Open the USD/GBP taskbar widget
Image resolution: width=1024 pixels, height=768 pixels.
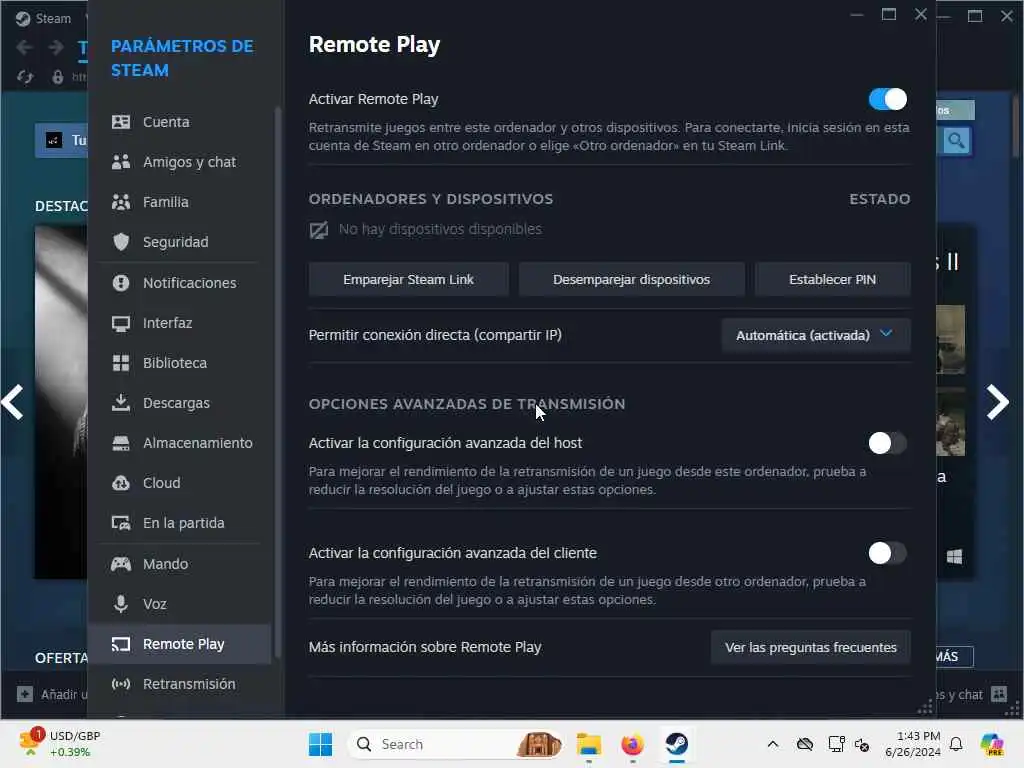(59, 744)
